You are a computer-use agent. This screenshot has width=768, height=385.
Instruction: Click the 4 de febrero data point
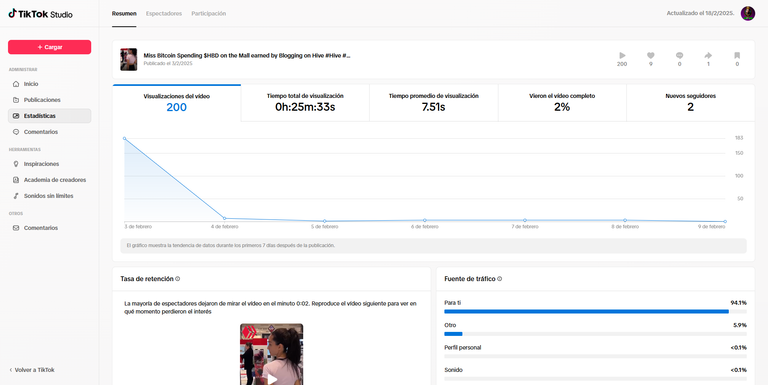tap(225, 218)
